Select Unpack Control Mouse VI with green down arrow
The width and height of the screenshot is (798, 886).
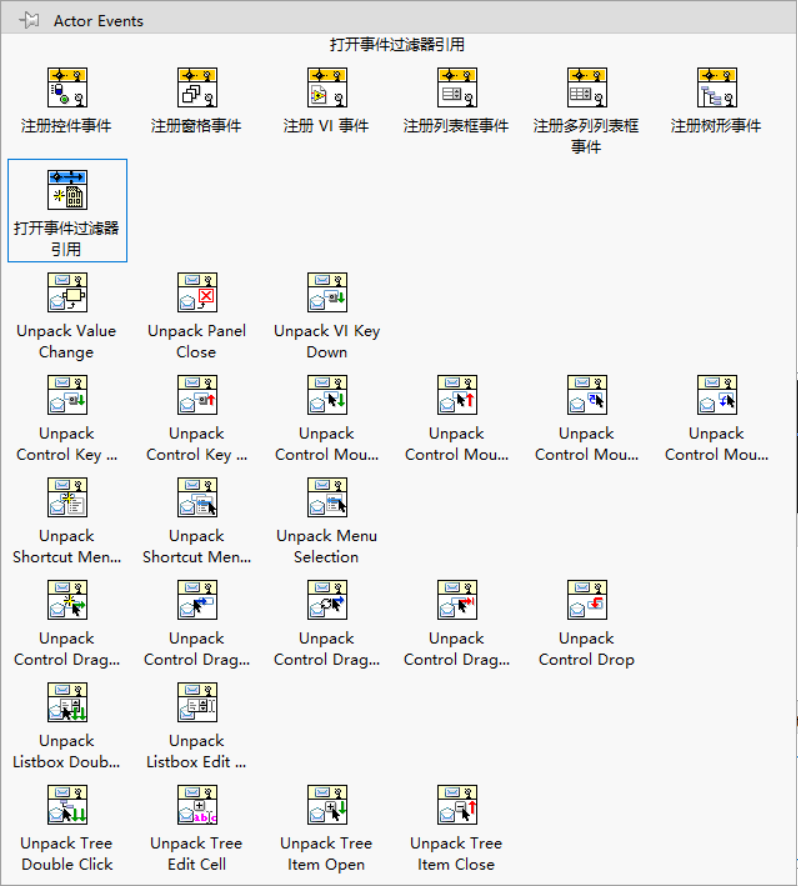(327, 395)
